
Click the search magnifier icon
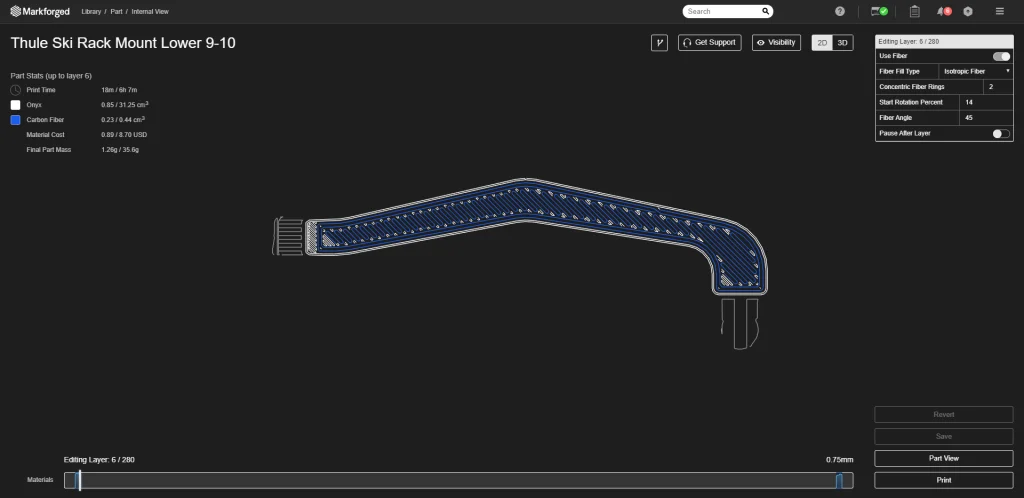pyautogui.click(x=766, y=11)
